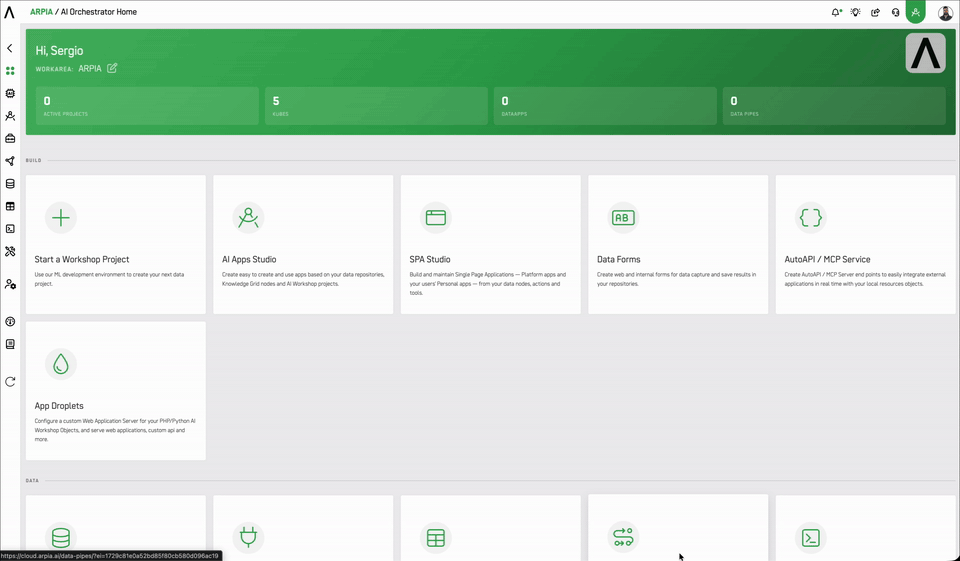This screenshot has width=960, height=561.
Task: Open the App Droplets card
Action: (x=116, y=391)
